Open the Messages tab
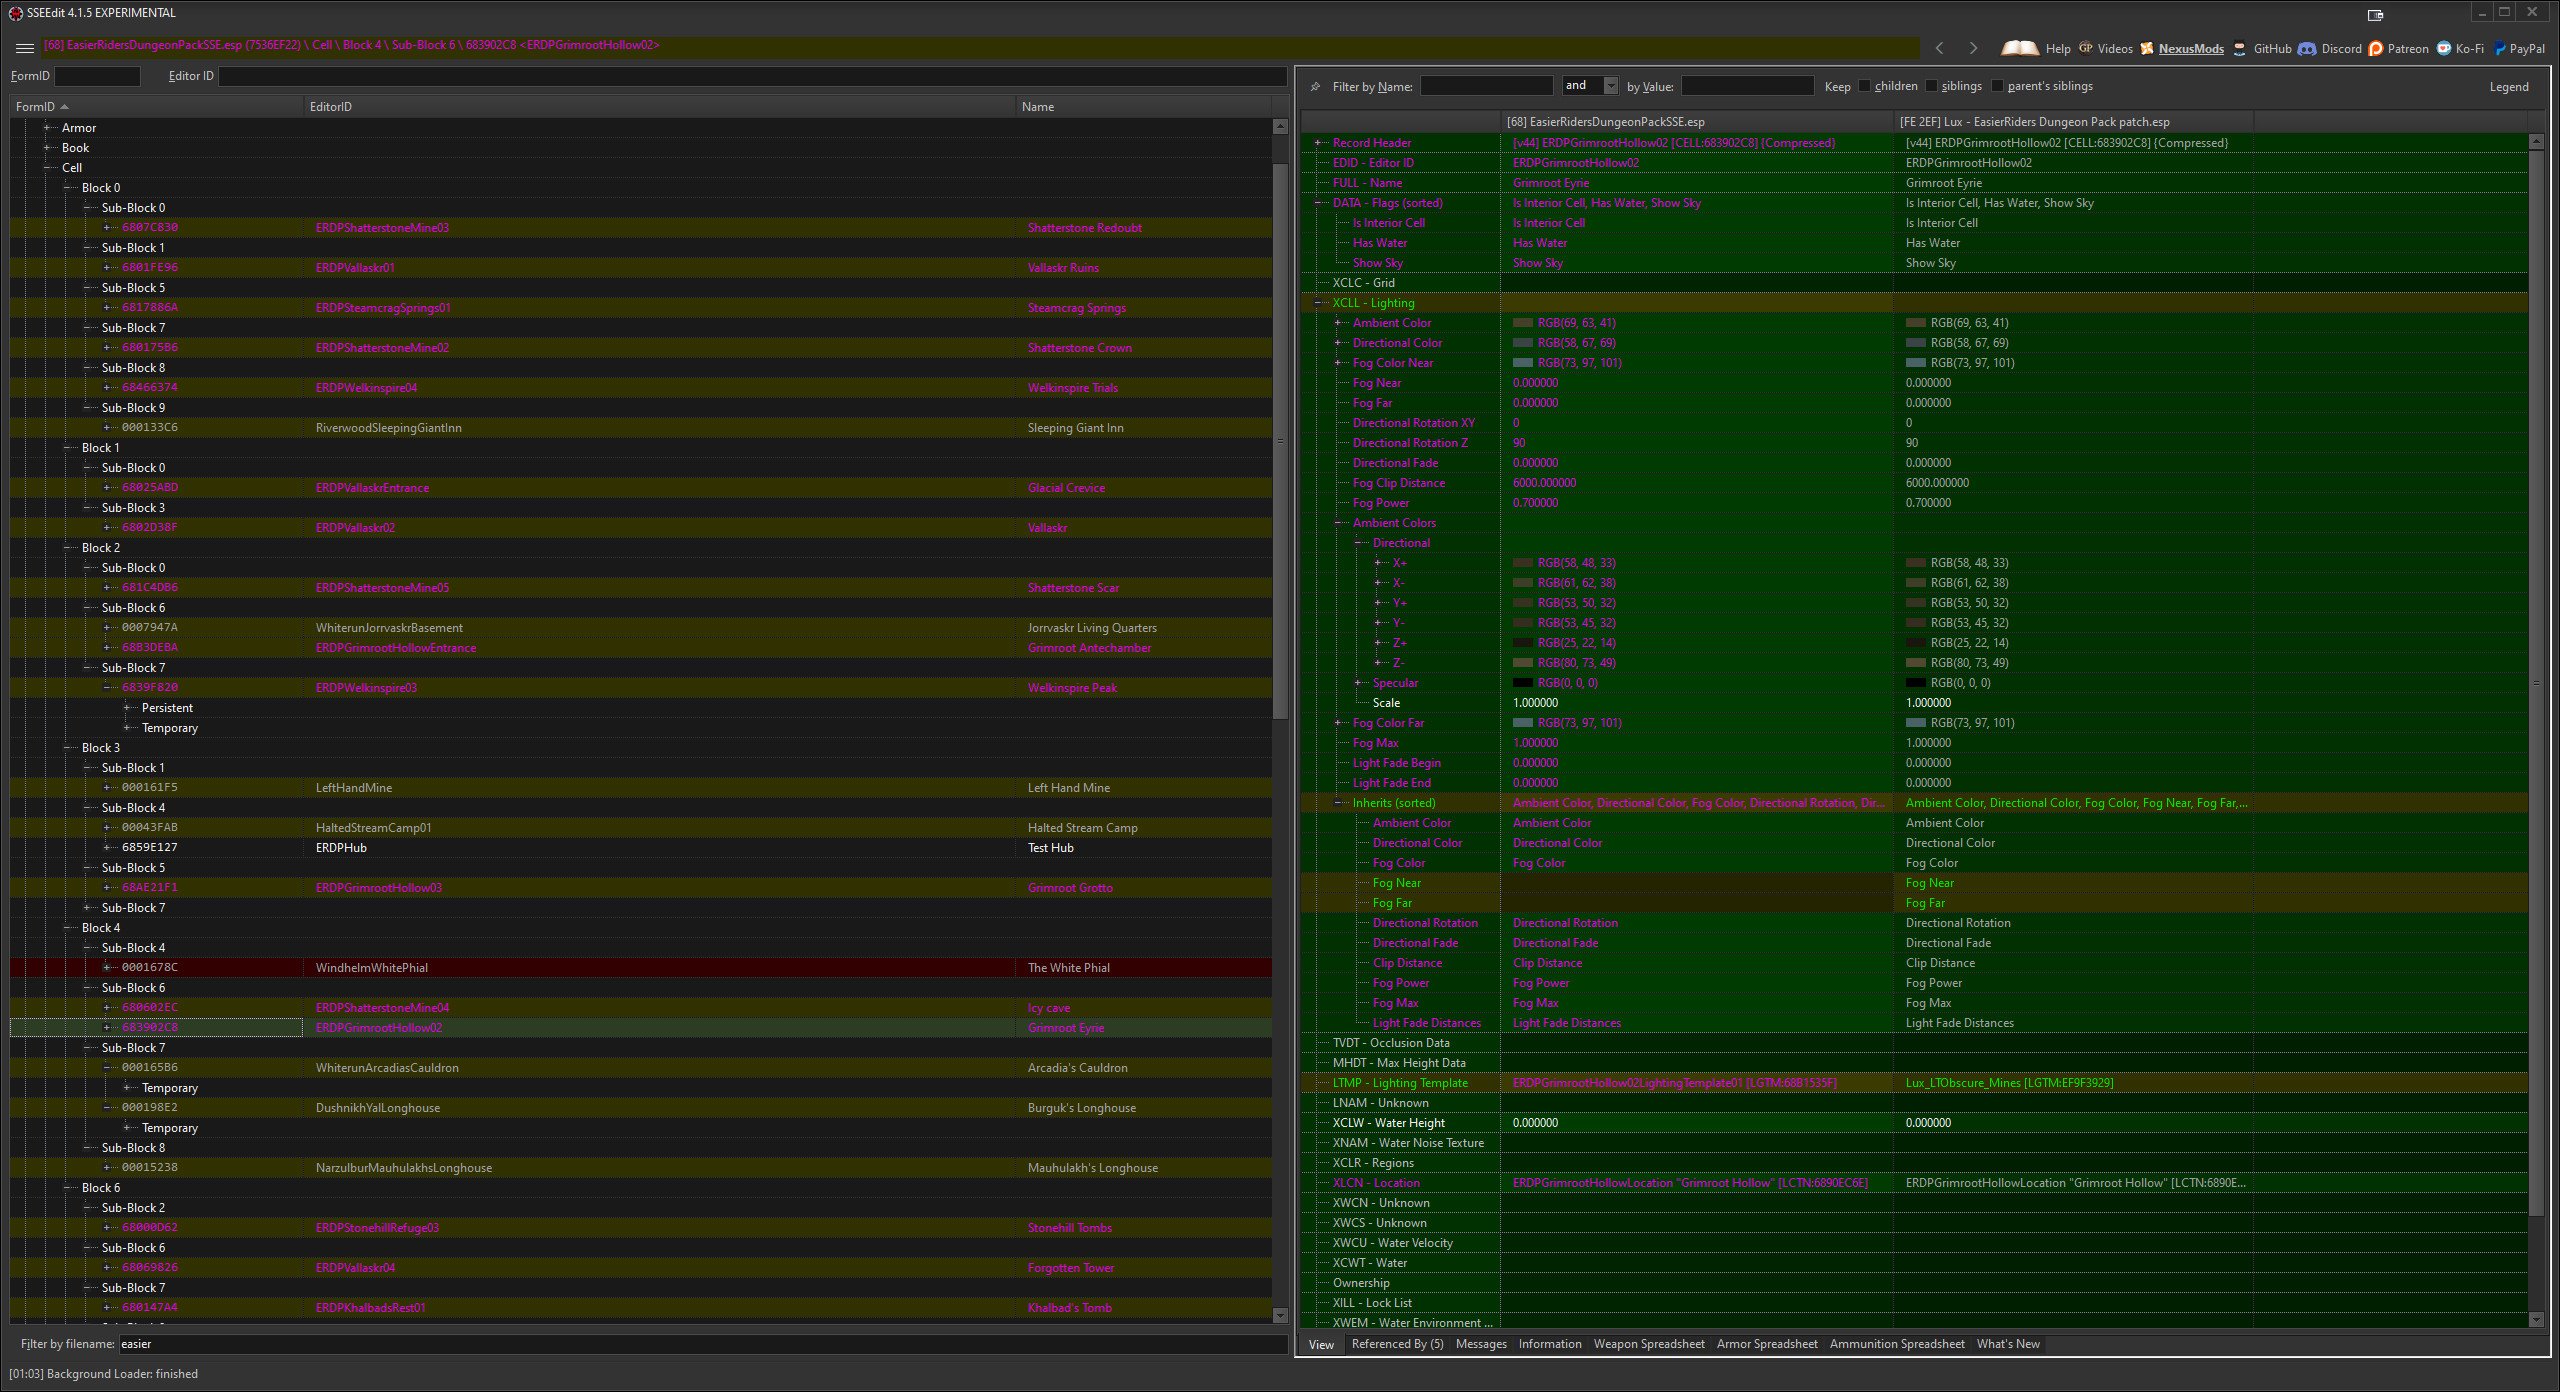The image size is (2560, 1392). pos(1481,1344)
